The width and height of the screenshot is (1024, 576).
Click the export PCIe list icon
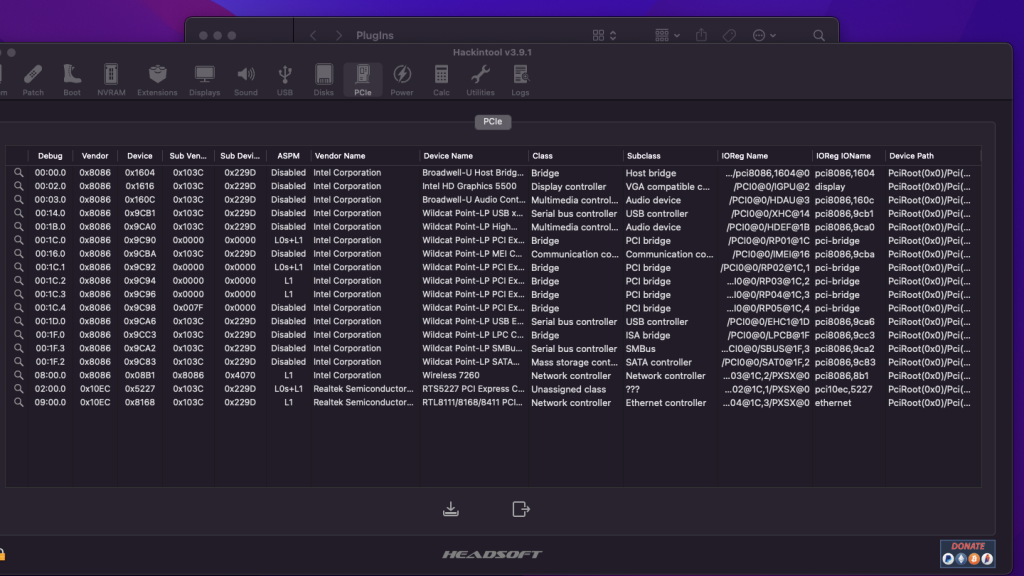click(520, 509)
